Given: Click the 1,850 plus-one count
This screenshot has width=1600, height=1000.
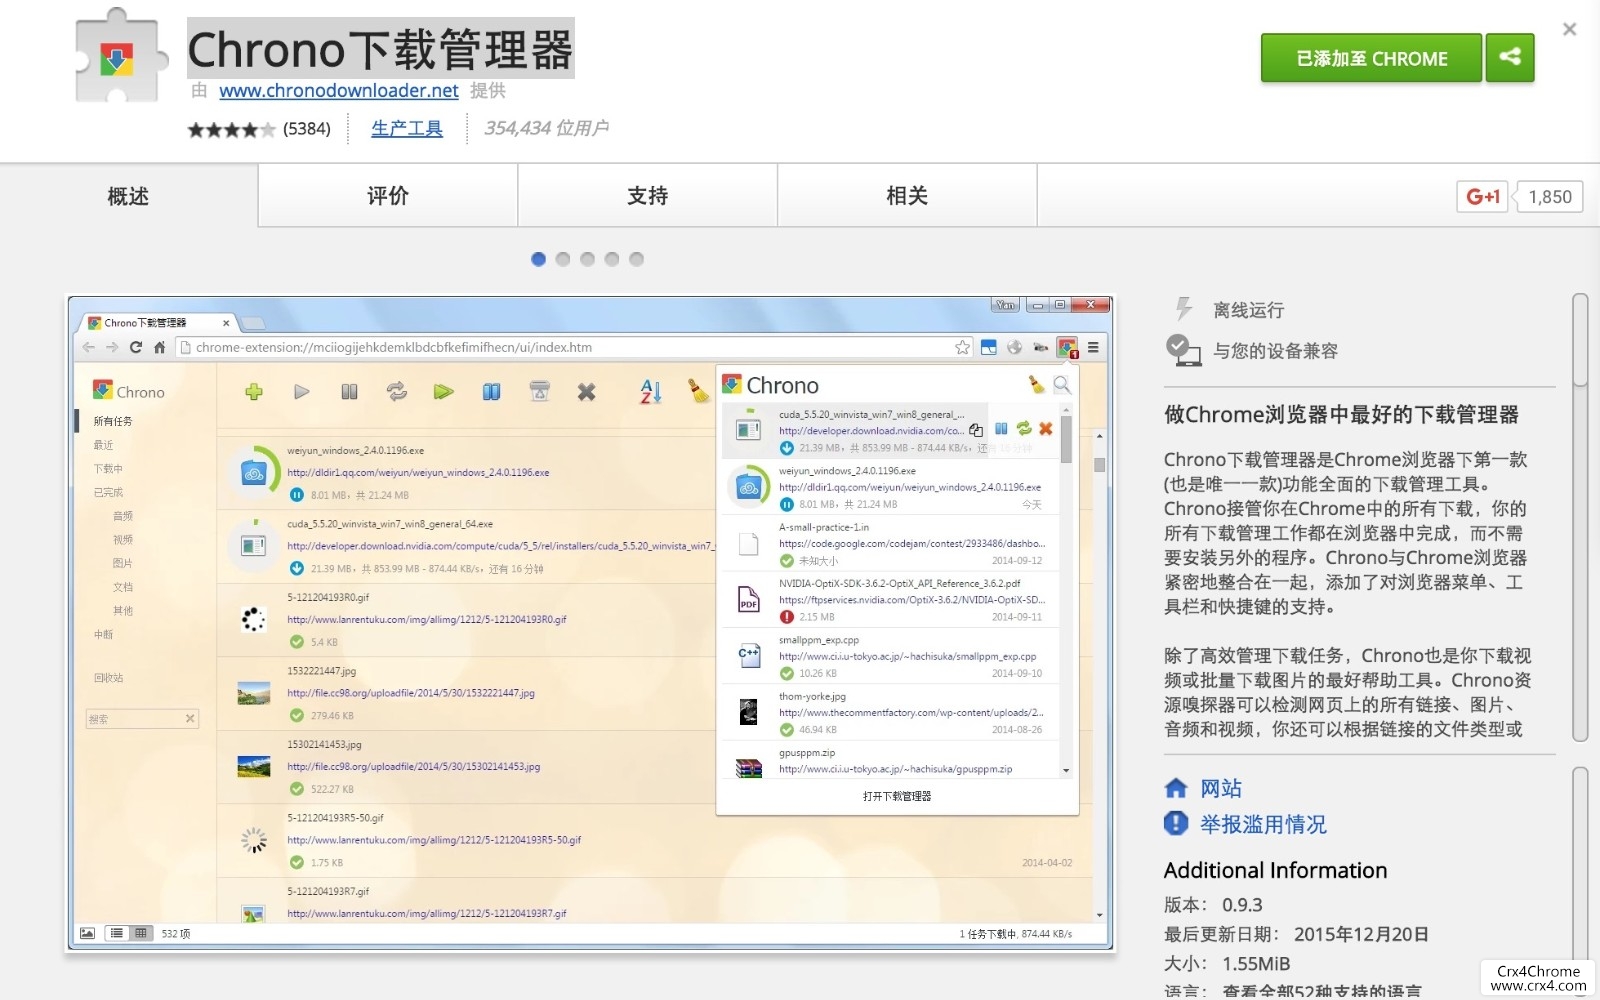Looking at the screenshot, I should (1549, 197).
